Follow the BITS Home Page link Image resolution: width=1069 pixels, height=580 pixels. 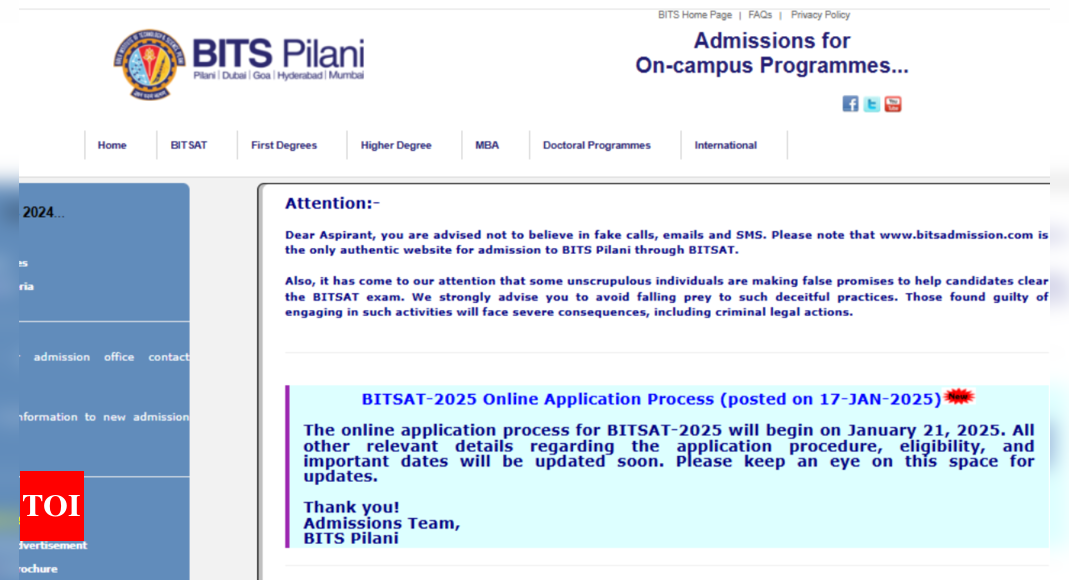click(x=695, y=15)
